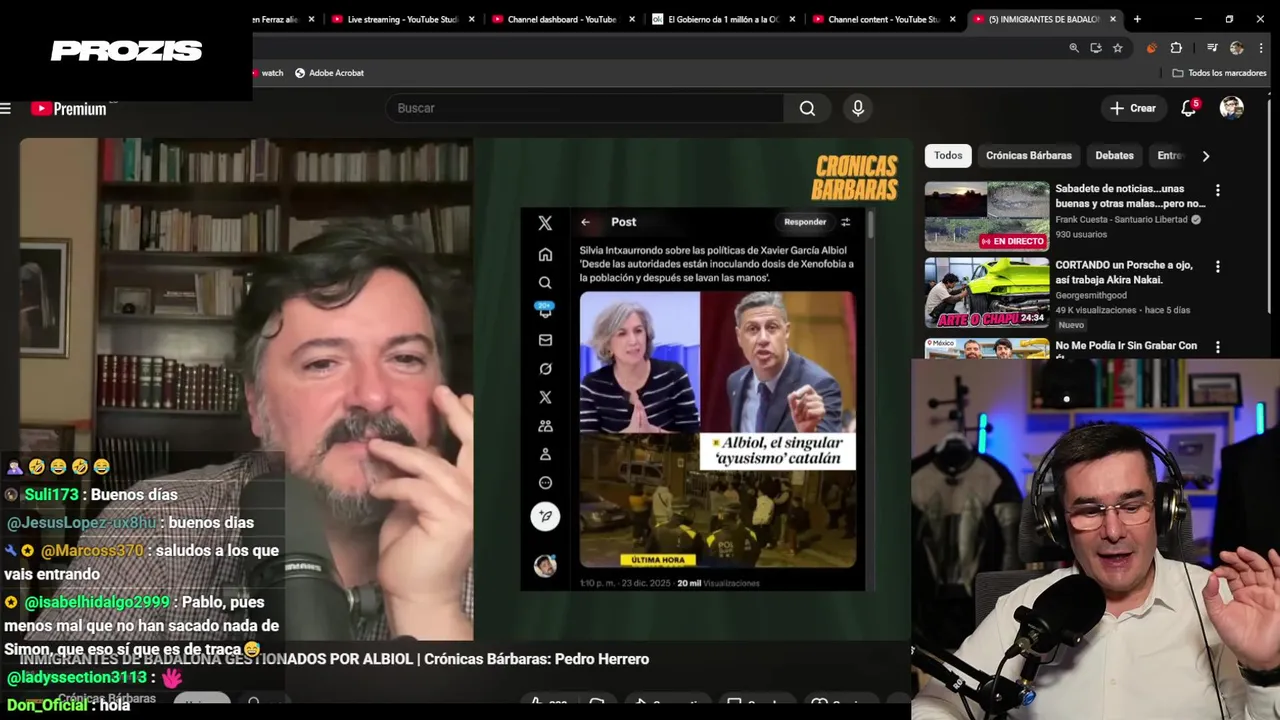The image size is (1280, 720).
Task: Open the Profile person icon in X sidebar
Action: [x=545, y=454]
